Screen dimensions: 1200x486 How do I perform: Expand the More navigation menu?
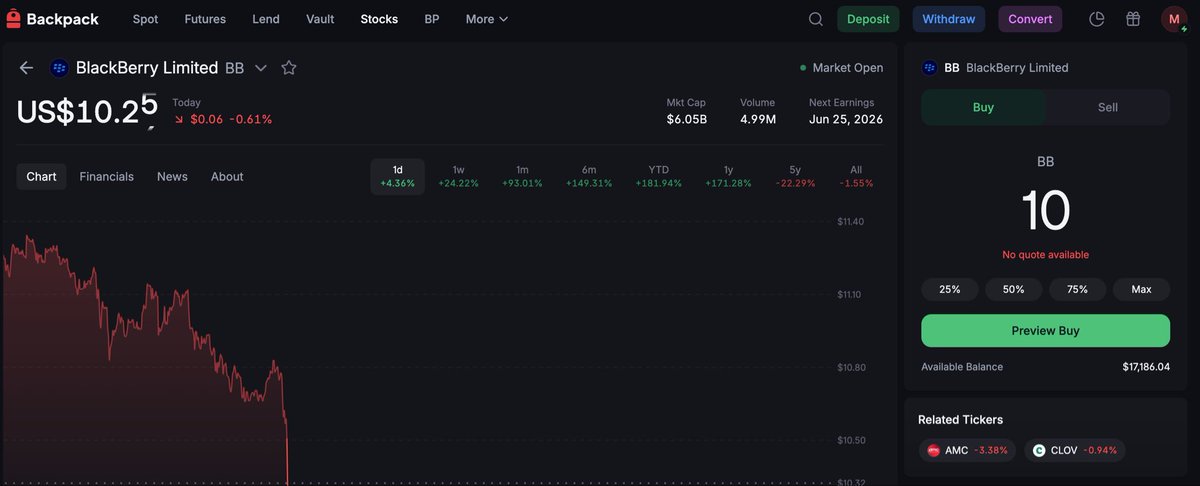(487, 19)
